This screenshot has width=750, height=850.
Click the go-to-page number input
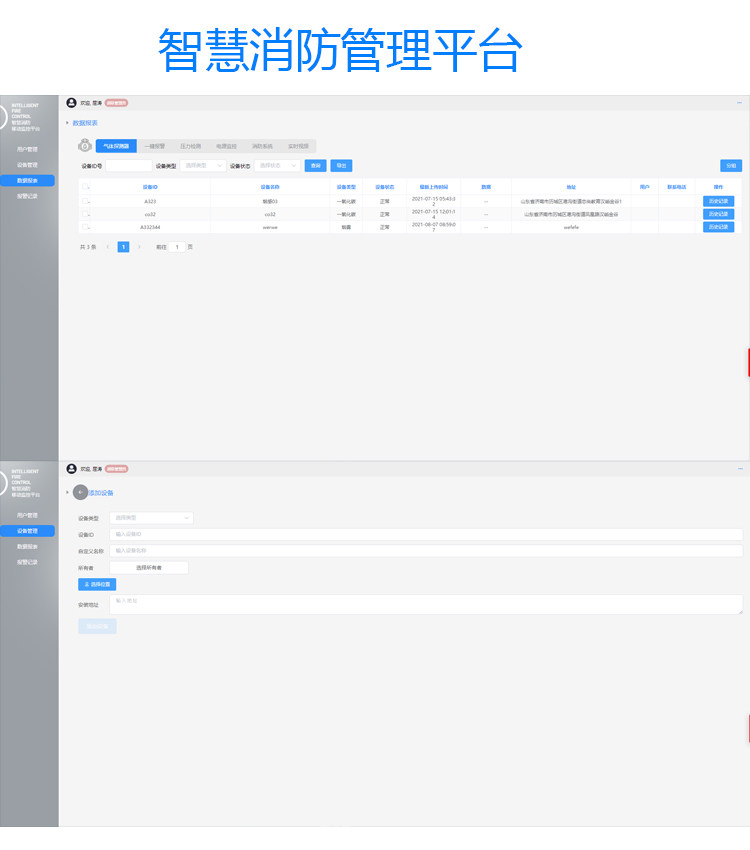177,247
